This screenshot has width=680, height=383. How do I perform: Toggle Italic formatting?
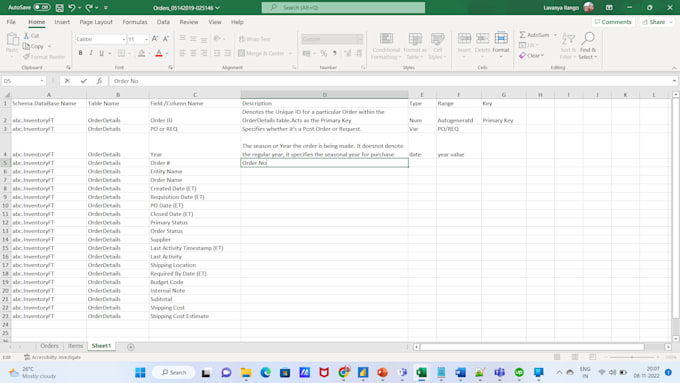click(x=91, y=53)
